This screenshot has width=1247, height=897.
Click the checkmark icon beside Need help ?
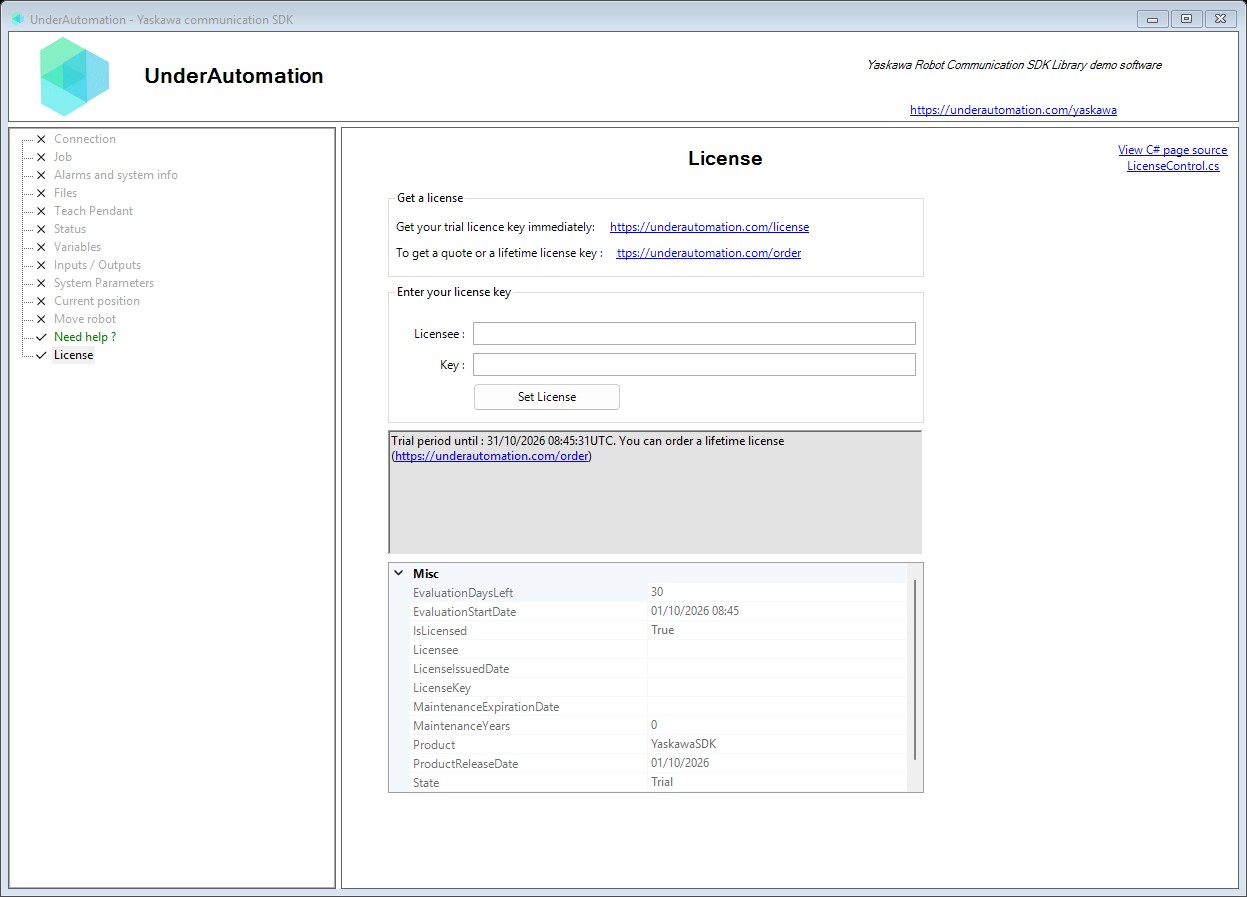[41, 337]
